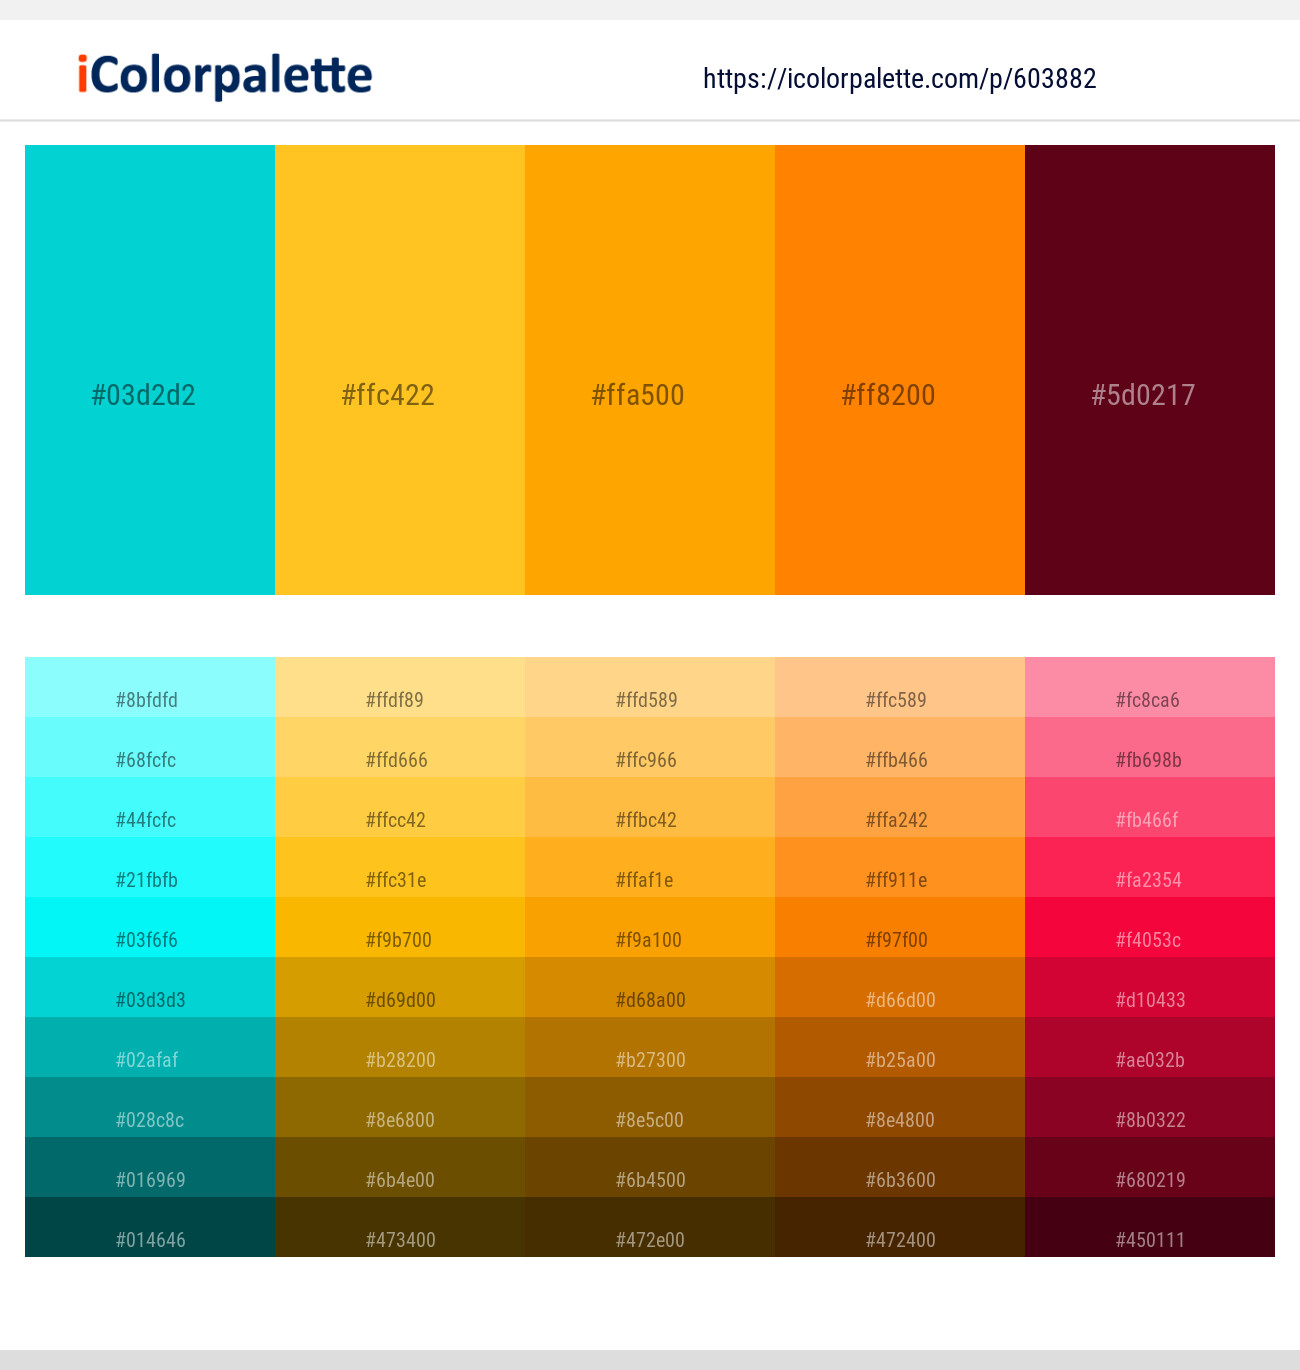1300x1370 pixels.
Task: Select the #ffb466 peach shade
Action: pos(900,748)
